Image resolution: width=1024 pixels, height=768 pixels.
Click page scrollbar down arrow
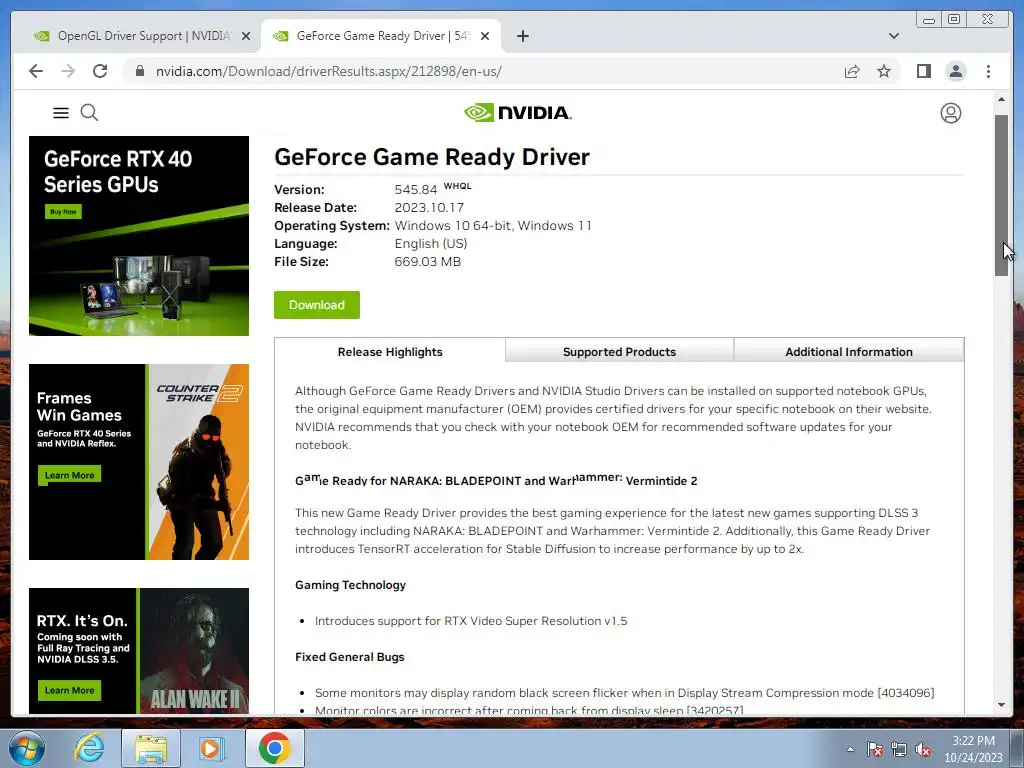tap(1001, 705)
